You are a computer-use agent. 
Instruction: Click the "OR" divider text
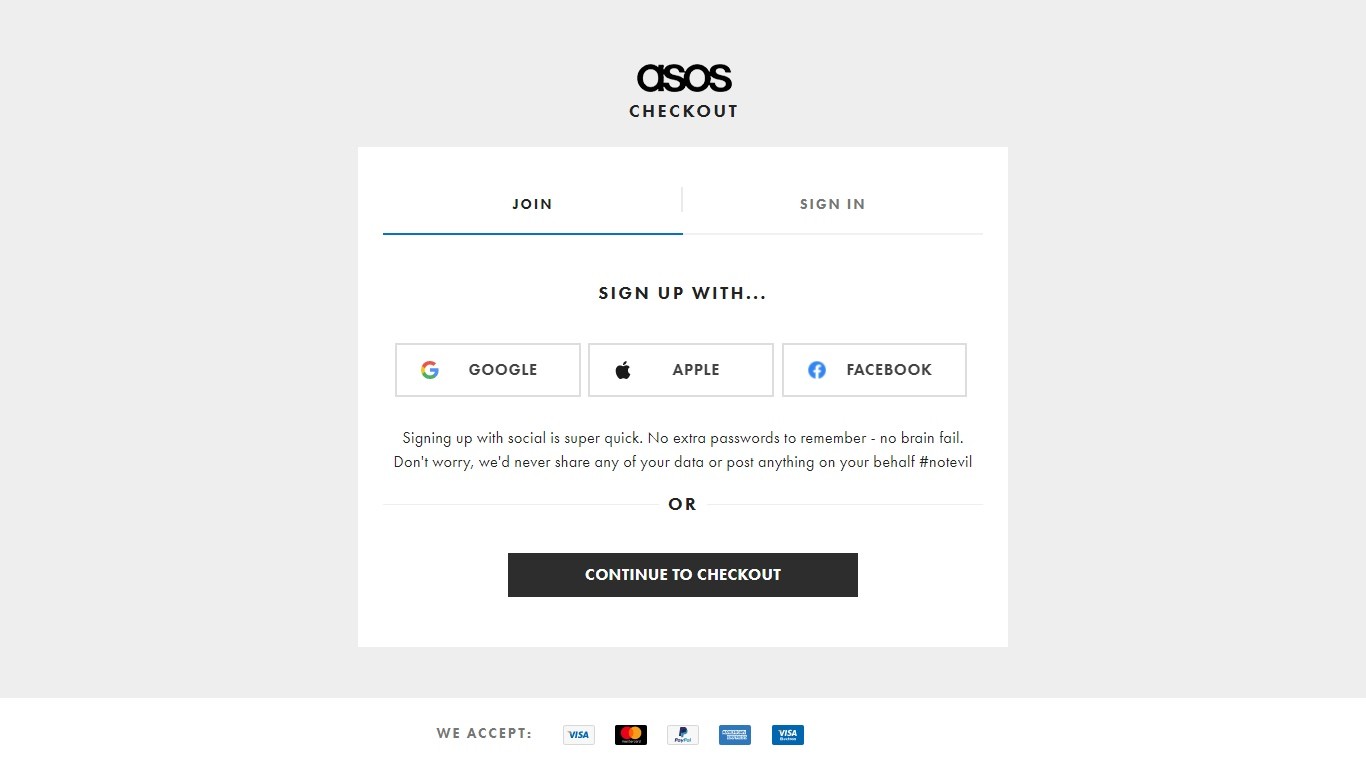(683, 504)
